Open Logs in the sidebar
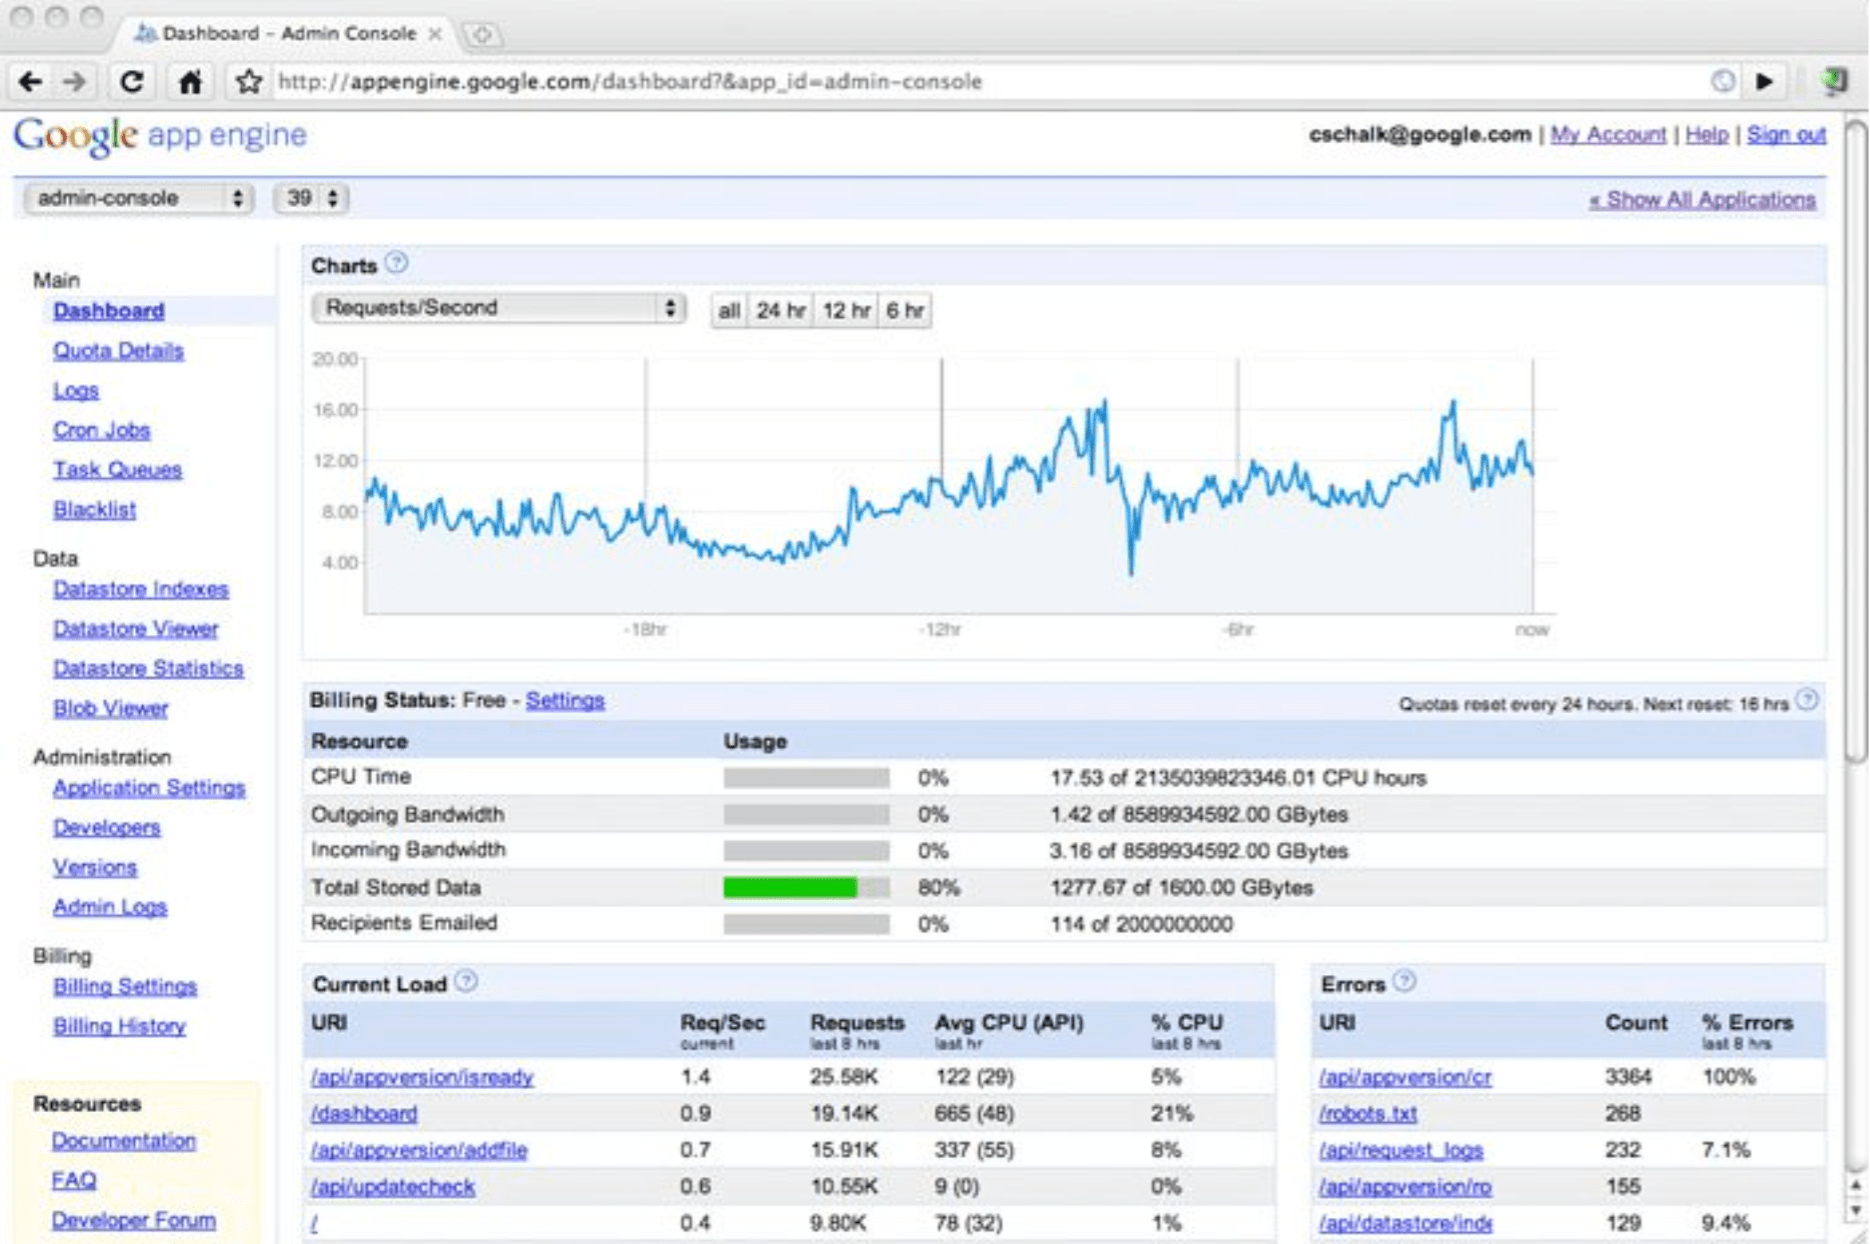Image resolution: width=1870 pixels, height=1244 pixels. 76,391
